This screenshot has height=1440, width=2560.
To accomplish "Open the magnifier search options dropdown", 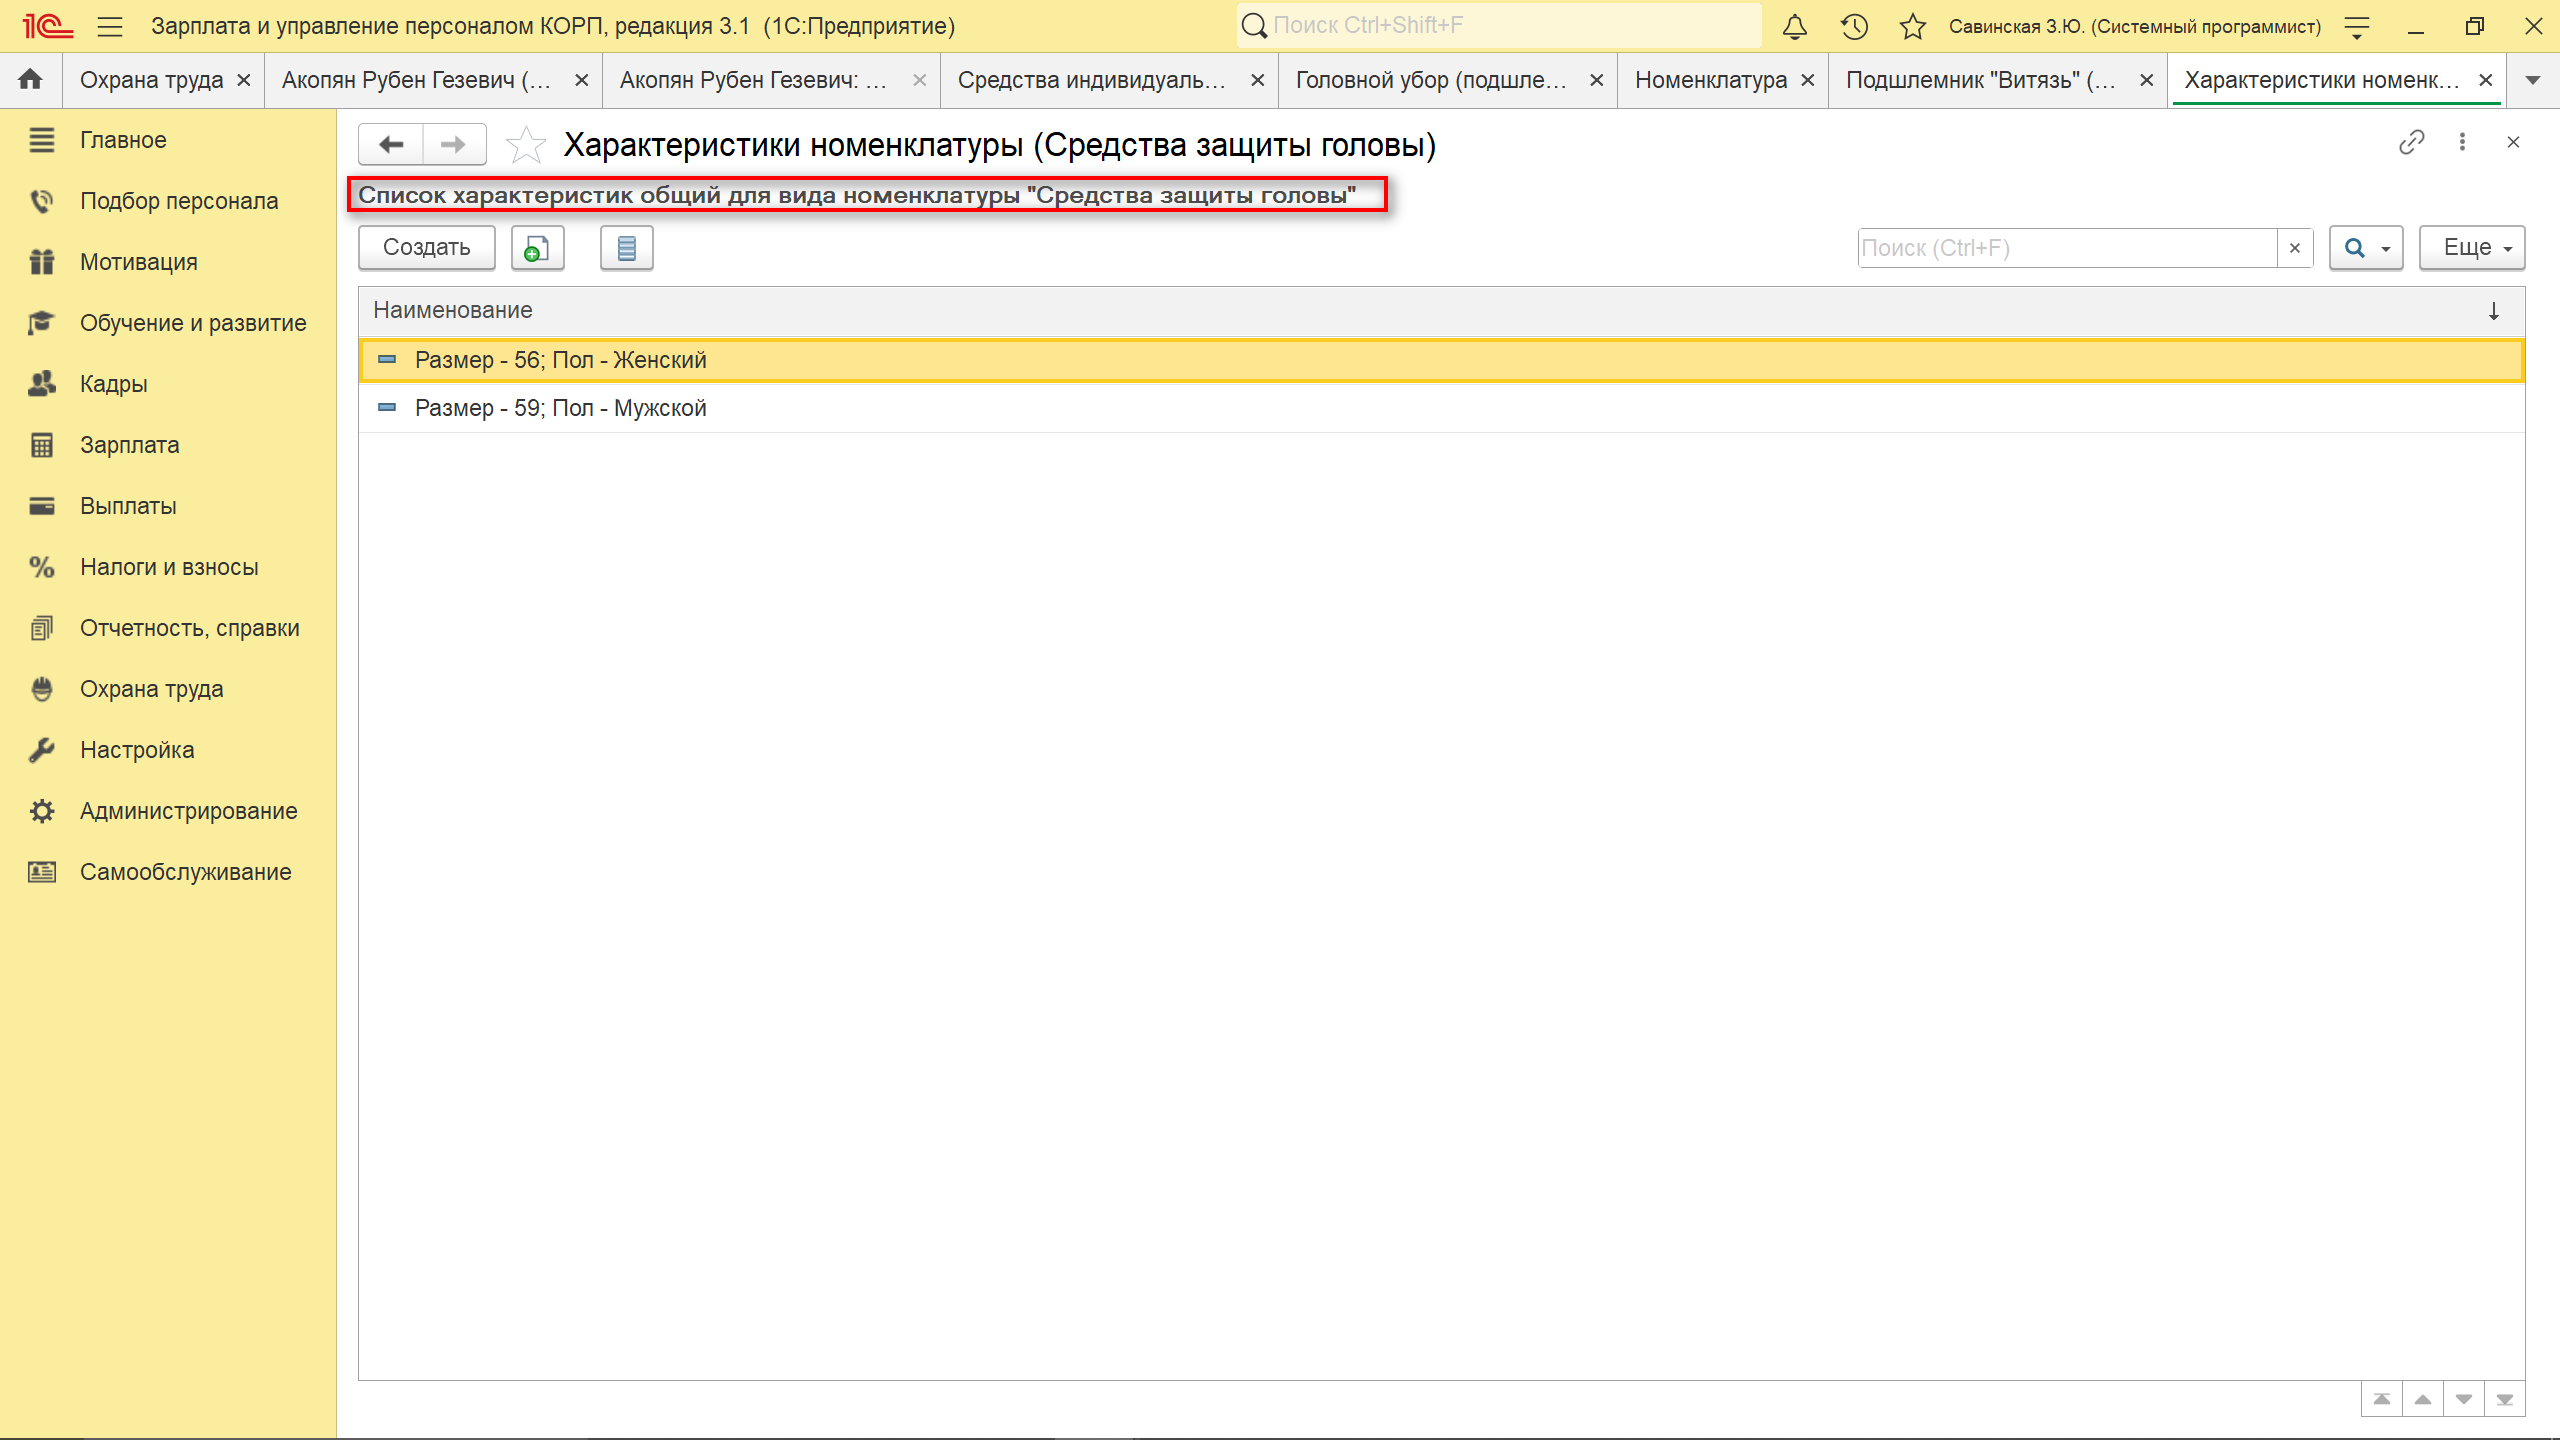I will [x=2365, y=248].
